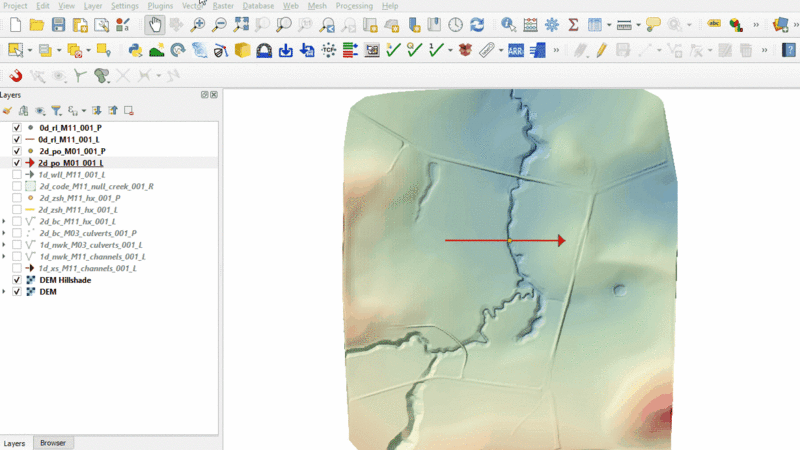Click the Identify Features tool

(x=509, y=24)
